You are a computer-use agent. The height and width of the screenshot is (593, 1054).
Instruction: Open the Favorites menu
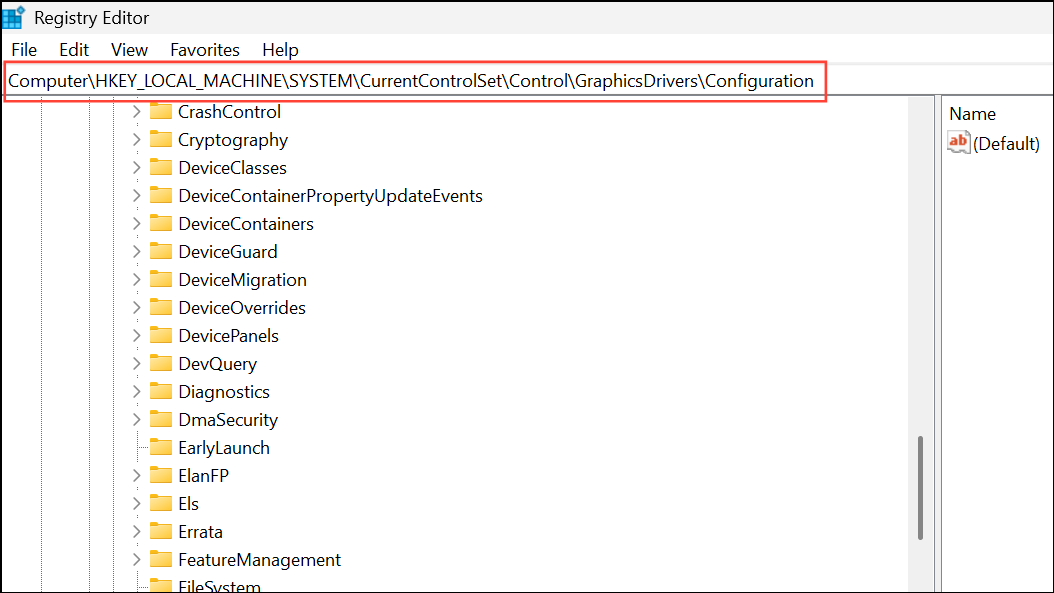(204, 49)
